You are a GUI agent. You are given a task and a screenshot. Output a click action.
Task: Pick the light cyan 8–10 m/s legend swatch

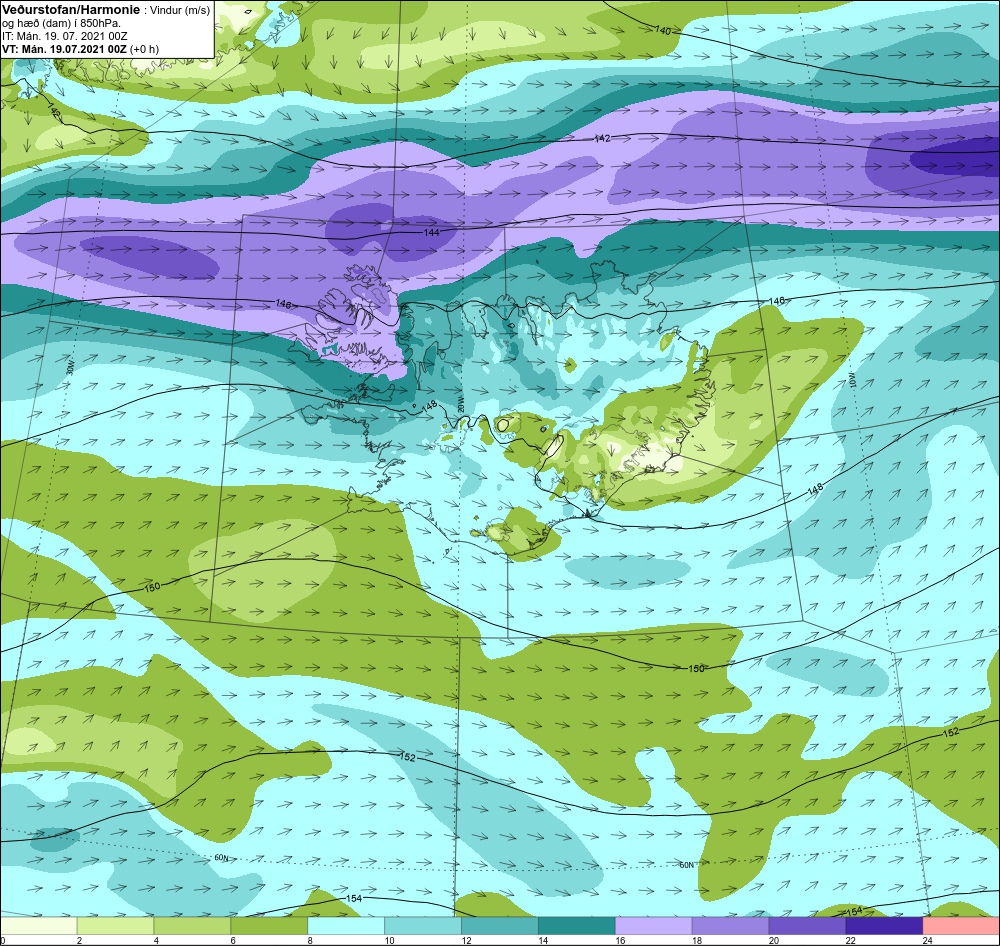click(346, 926)
